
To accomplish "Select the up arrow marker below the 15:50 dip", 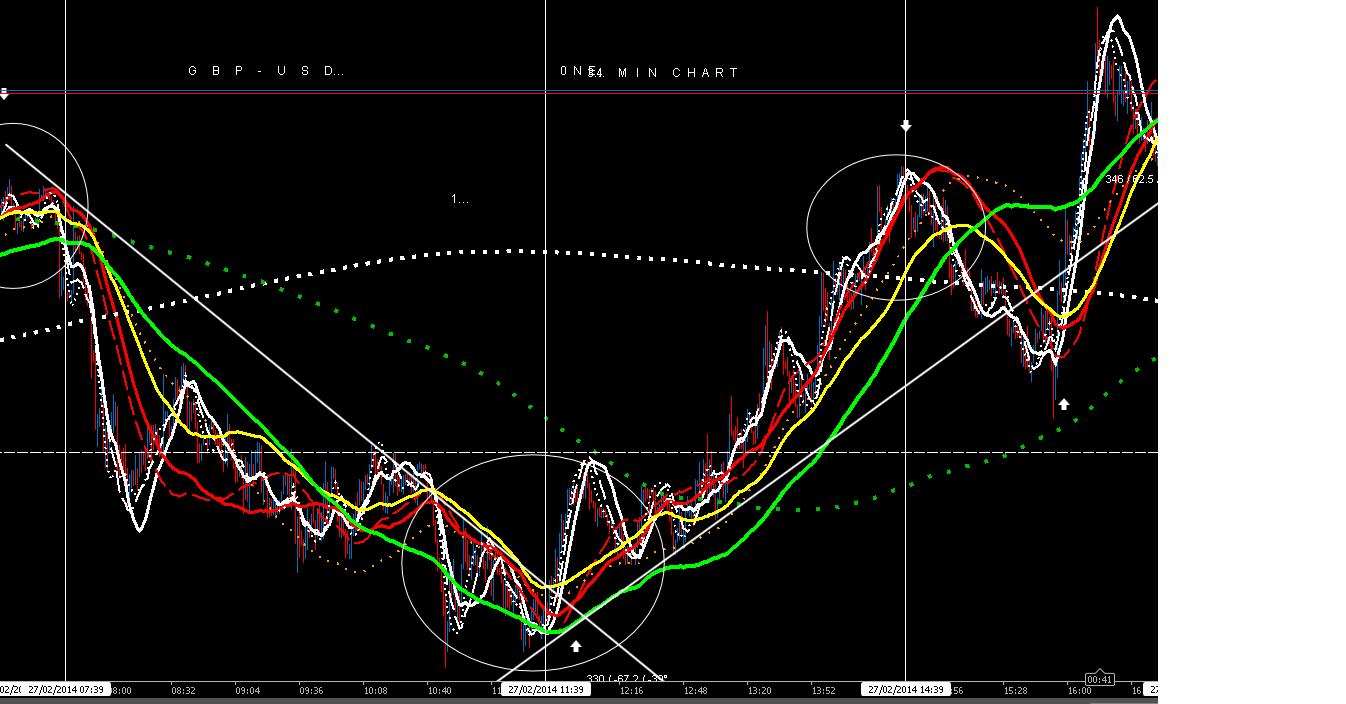I will pyautogui.click(x=1064, y=404).
